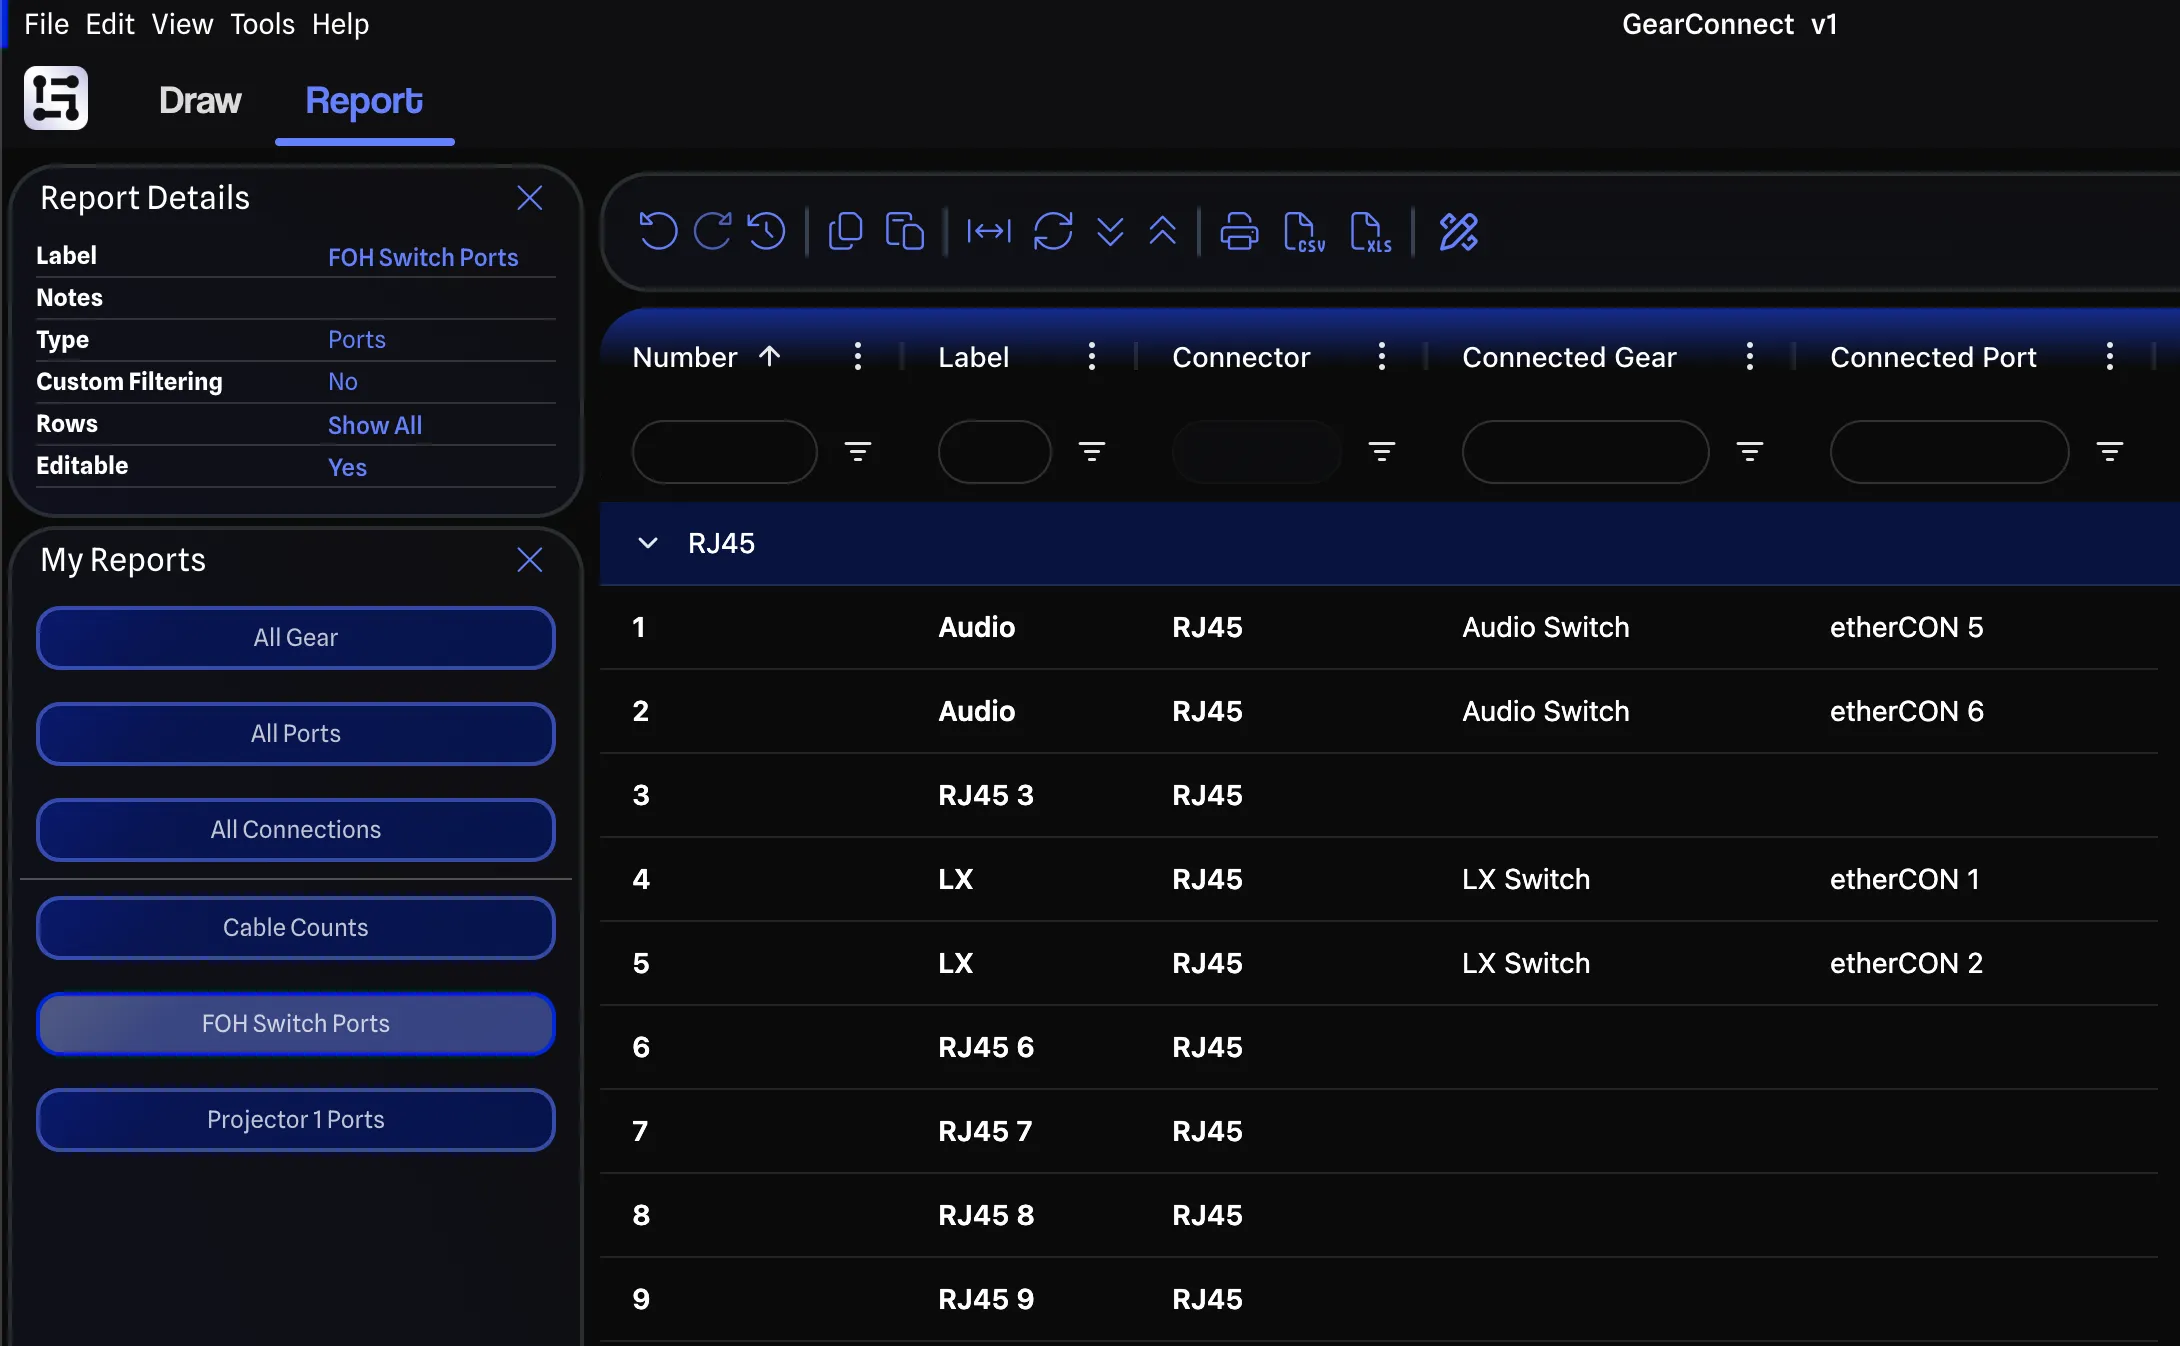Screen dimensions: 2180x1346
Task: Open the Projector 1 Ports report
Action: point(296,1120)
